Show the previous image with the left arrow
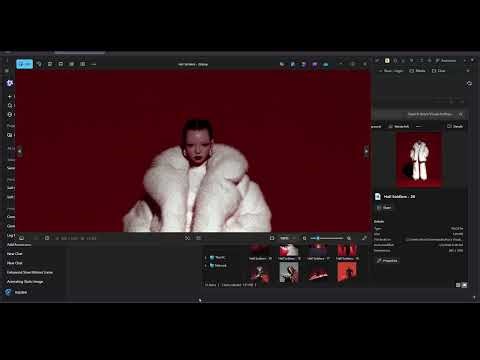Screen dimensions: 480x360 click(20, 151)
